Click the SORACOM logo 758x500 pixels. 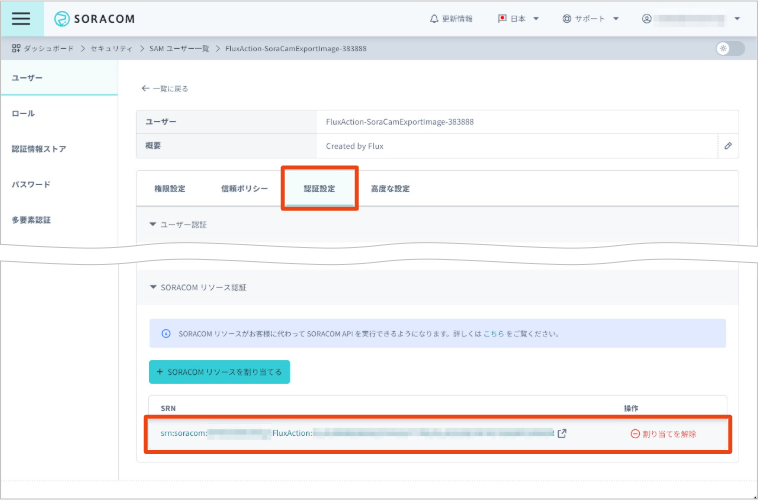point(94,19)
